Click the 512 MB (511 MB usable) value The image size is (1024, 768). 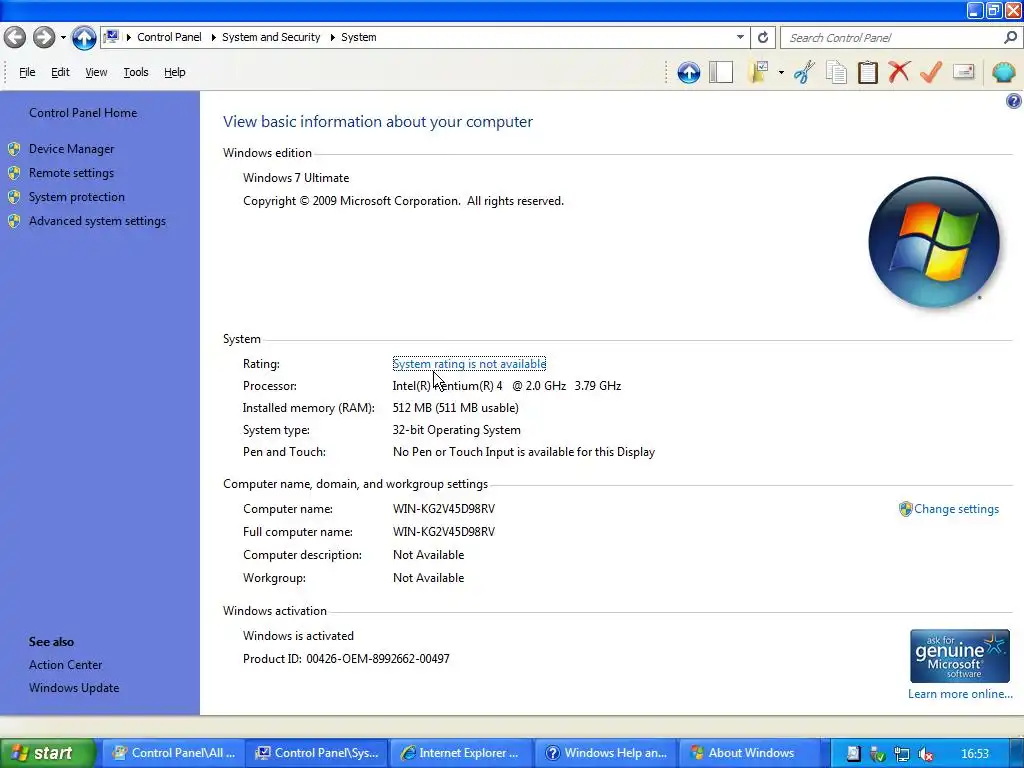[455, 408]
